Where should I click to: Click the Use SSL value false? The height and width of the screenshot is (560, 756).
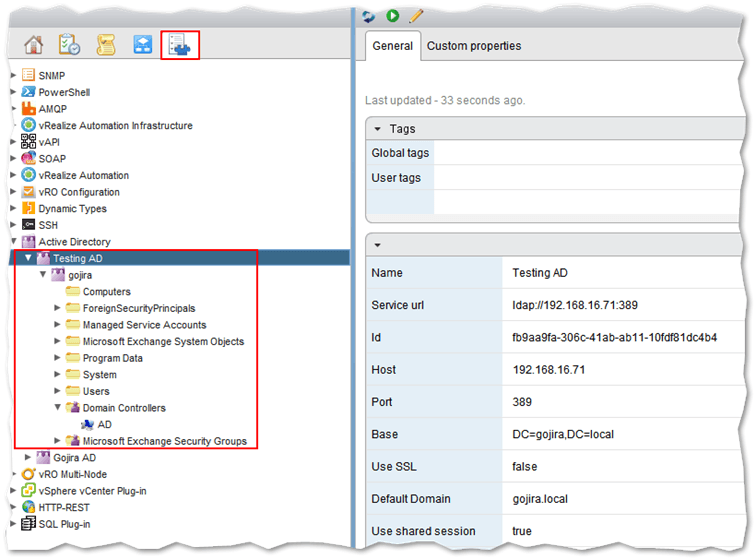click(x=525, y=466)
